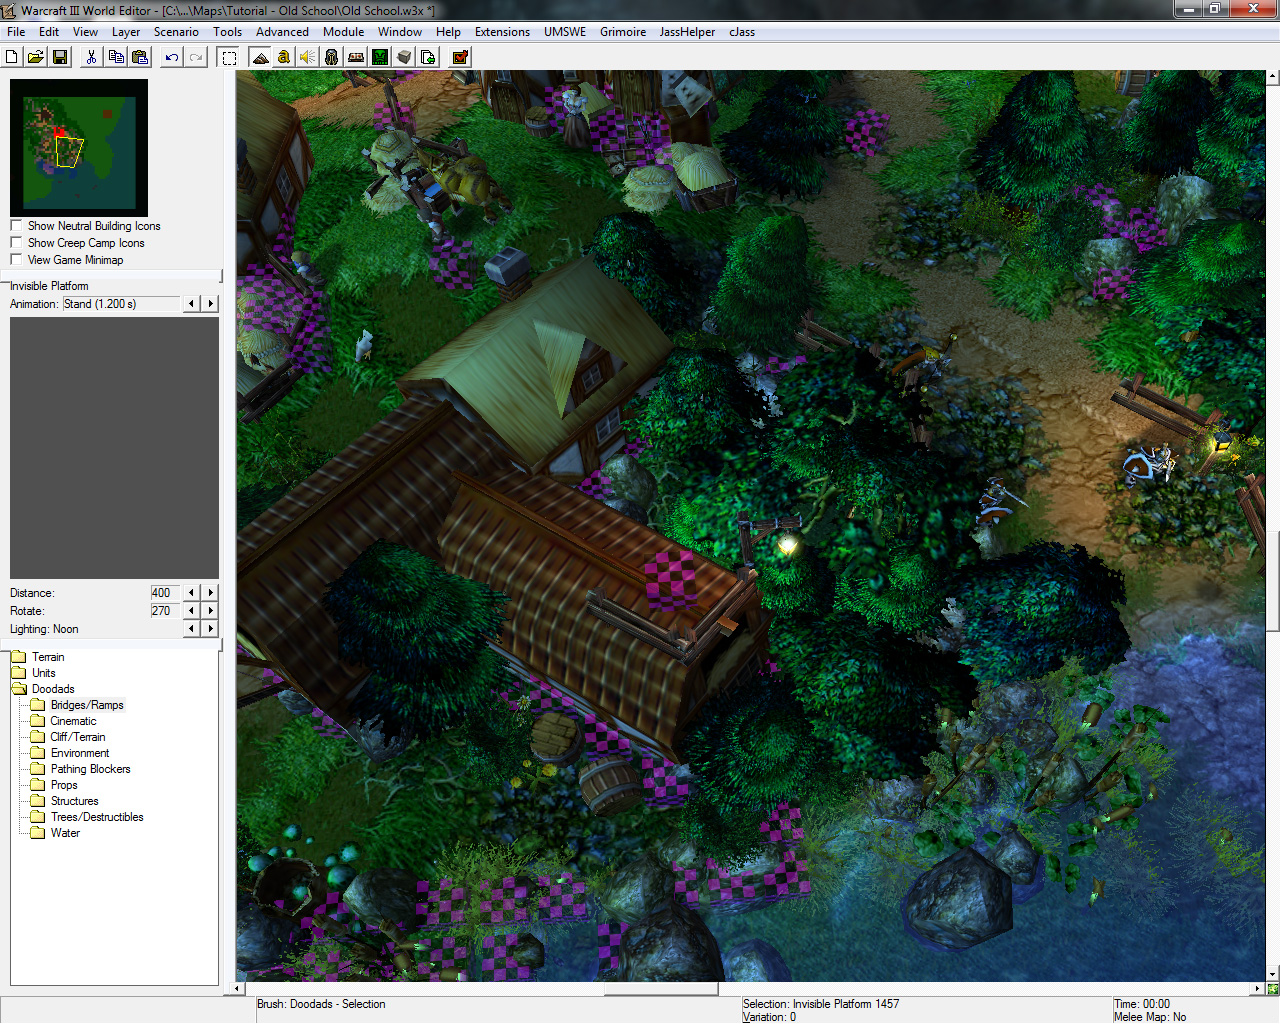The width and height of the screenshot is (1280, 1024).
Task: Collapse the Doodads folder
Action: click(x=43, y=689)
